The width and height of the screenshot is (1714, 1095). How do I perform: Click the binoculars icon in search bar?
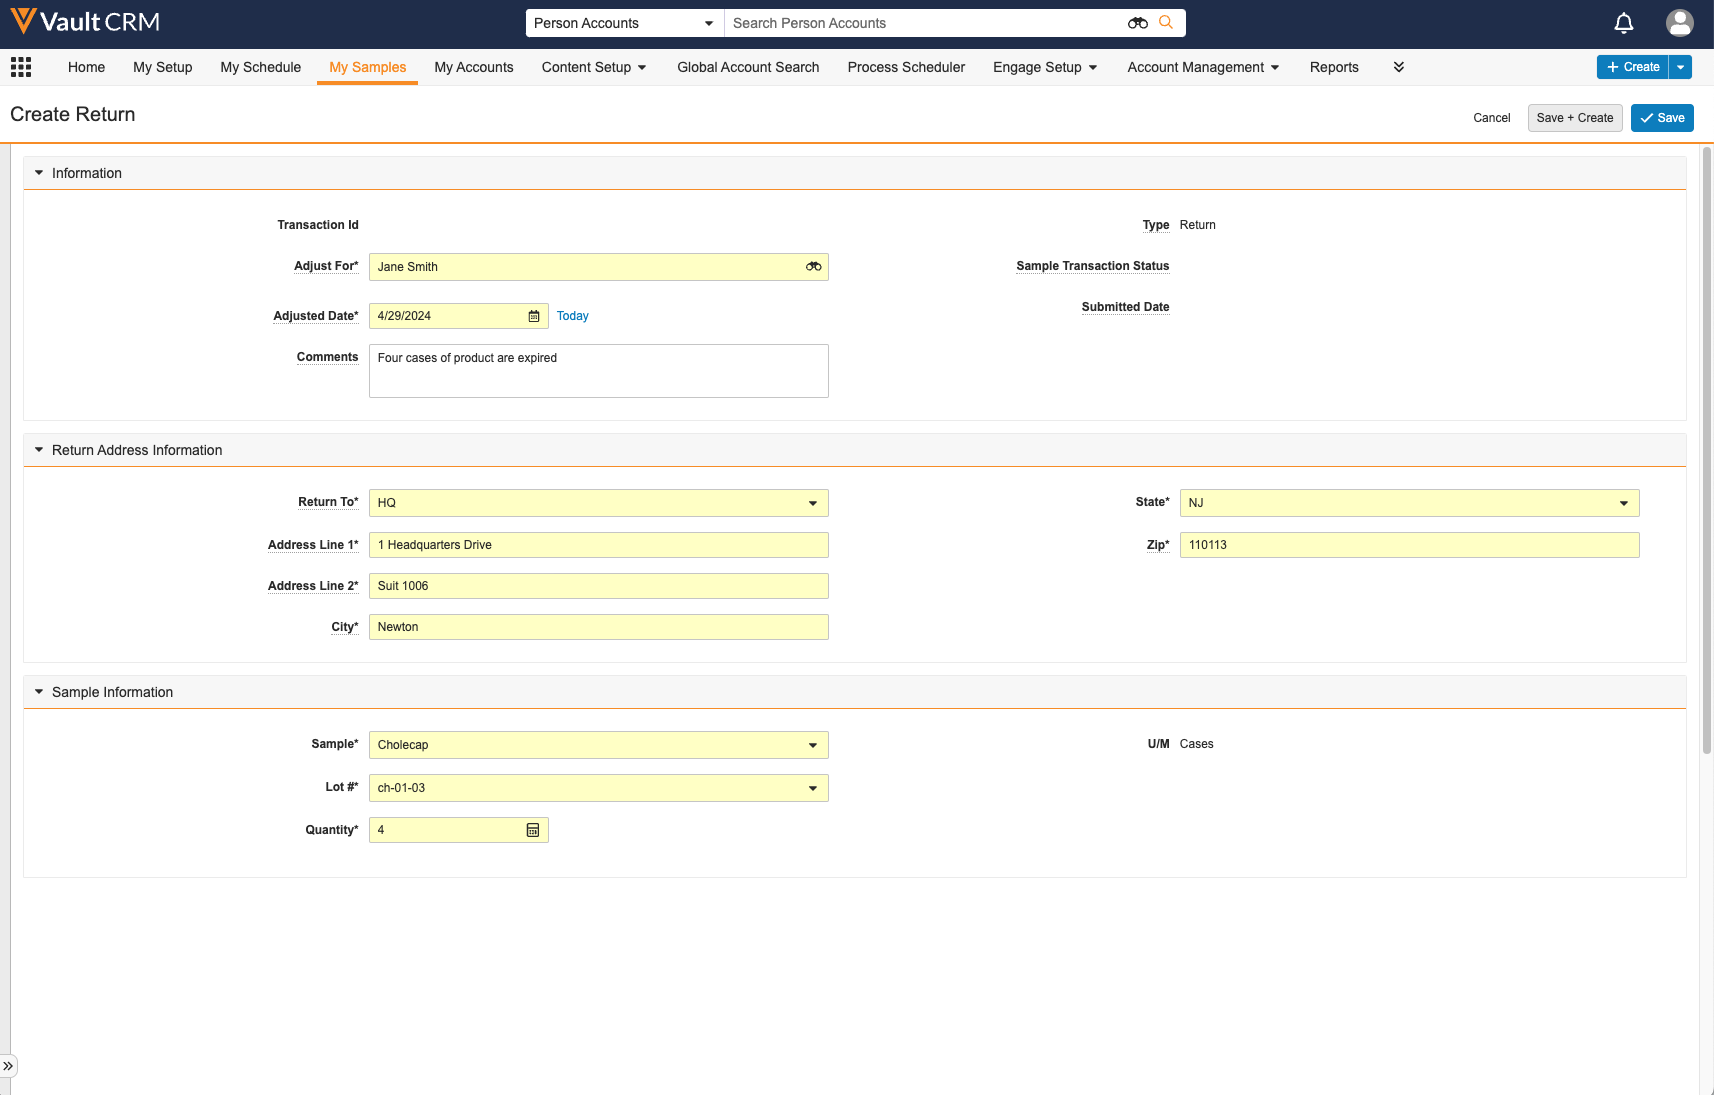click(1137, 23)
